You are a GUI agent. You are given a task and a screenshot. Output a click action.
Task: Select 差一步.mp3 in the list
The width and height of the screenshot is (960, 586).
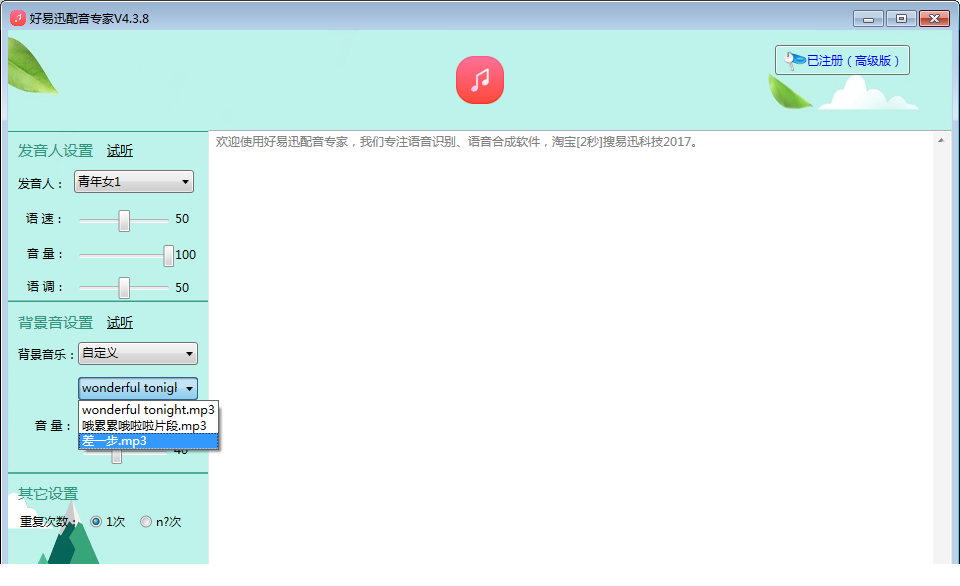(x=148, y=440)
